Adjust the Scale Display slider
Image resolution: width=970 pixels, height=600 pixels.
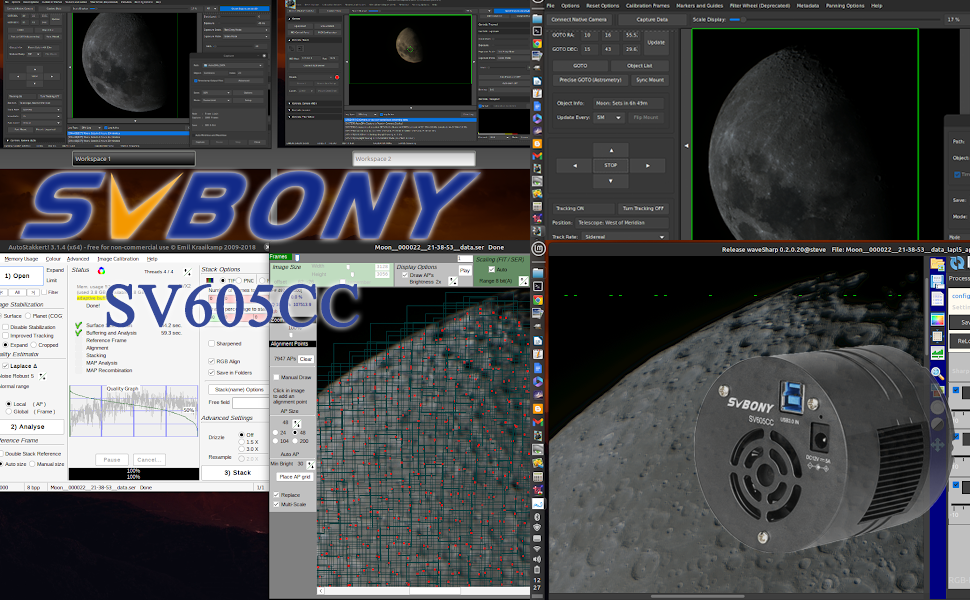pos(834,20)
